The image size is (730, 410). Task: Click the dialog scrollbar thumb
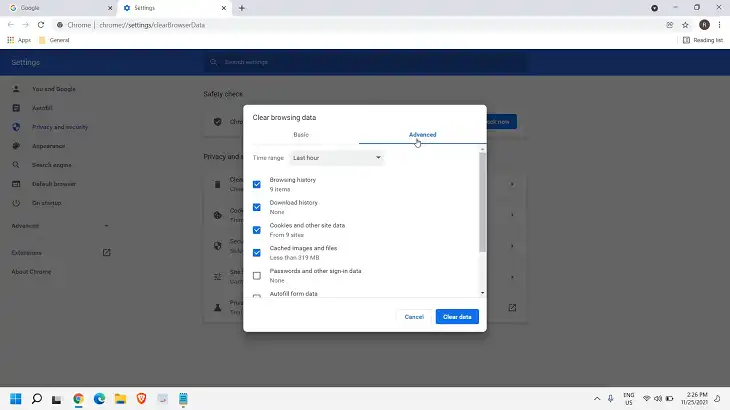point(482,202)
